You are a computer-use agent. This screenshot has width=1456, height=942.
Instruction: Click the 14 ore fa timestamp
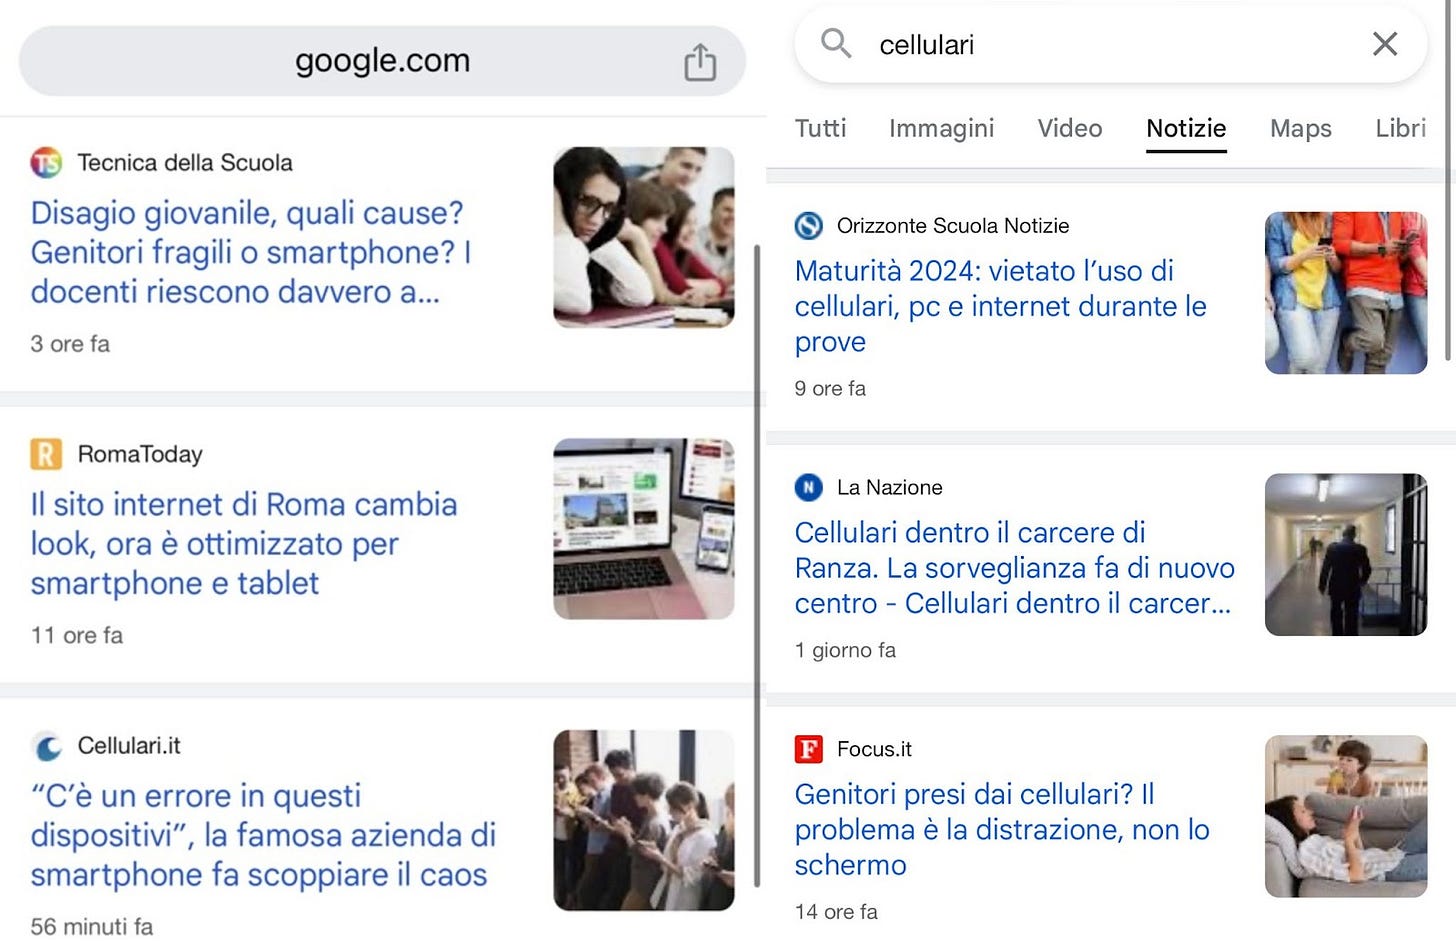(x=836, y=912)
